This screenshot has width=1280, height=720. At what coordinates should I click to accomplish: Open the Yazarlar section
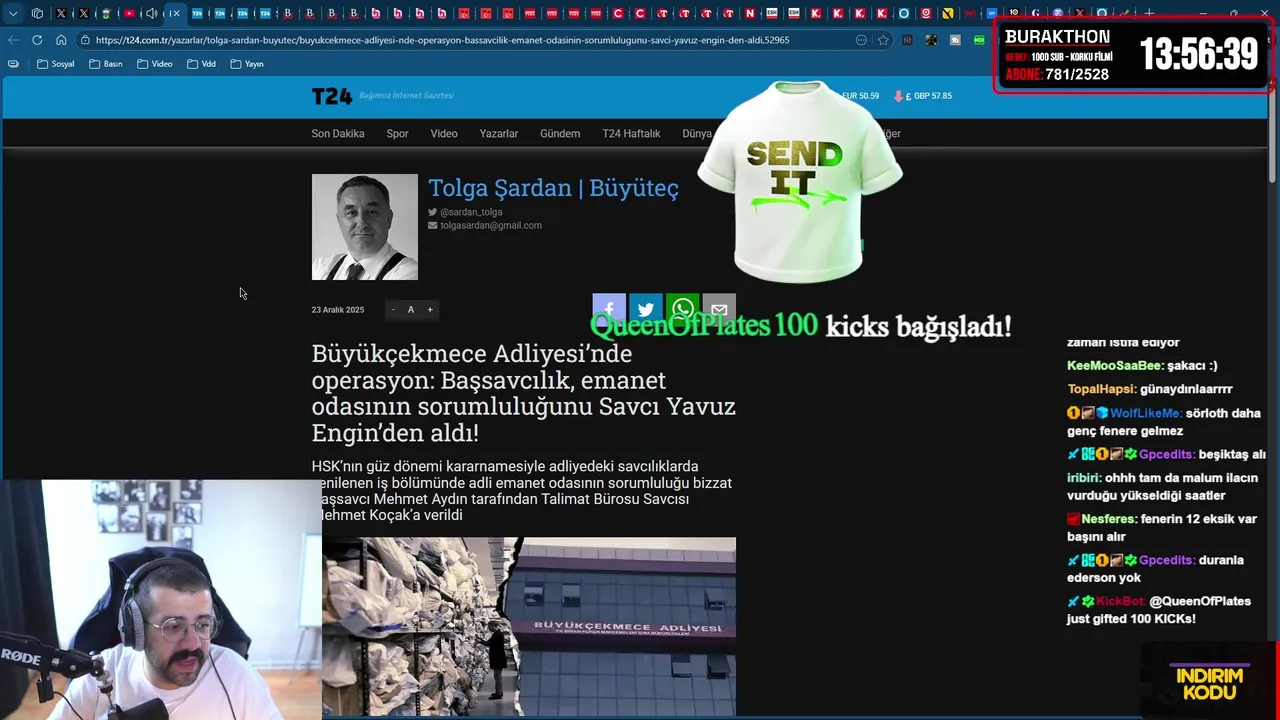click(x=498, y=133)
